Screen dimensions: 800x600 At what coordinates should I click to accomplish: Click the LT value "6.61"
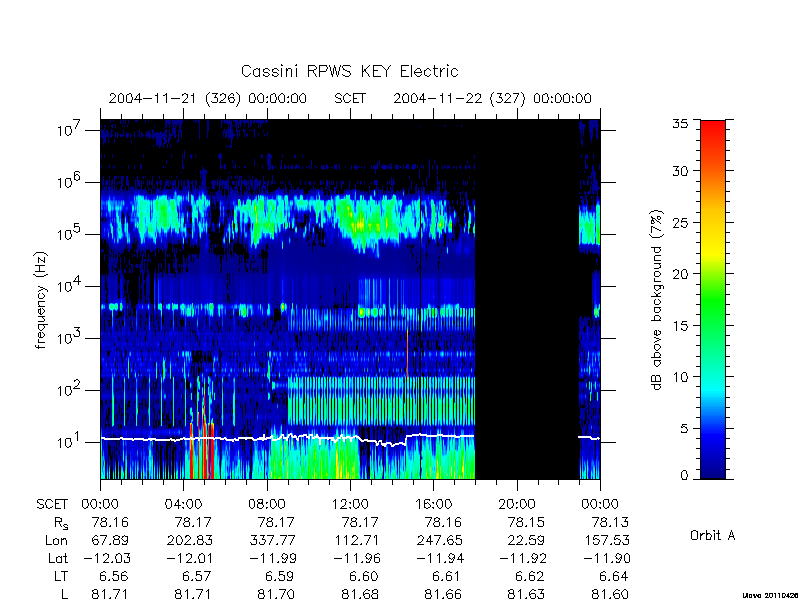pyautogui.click(x=447, y=576)
